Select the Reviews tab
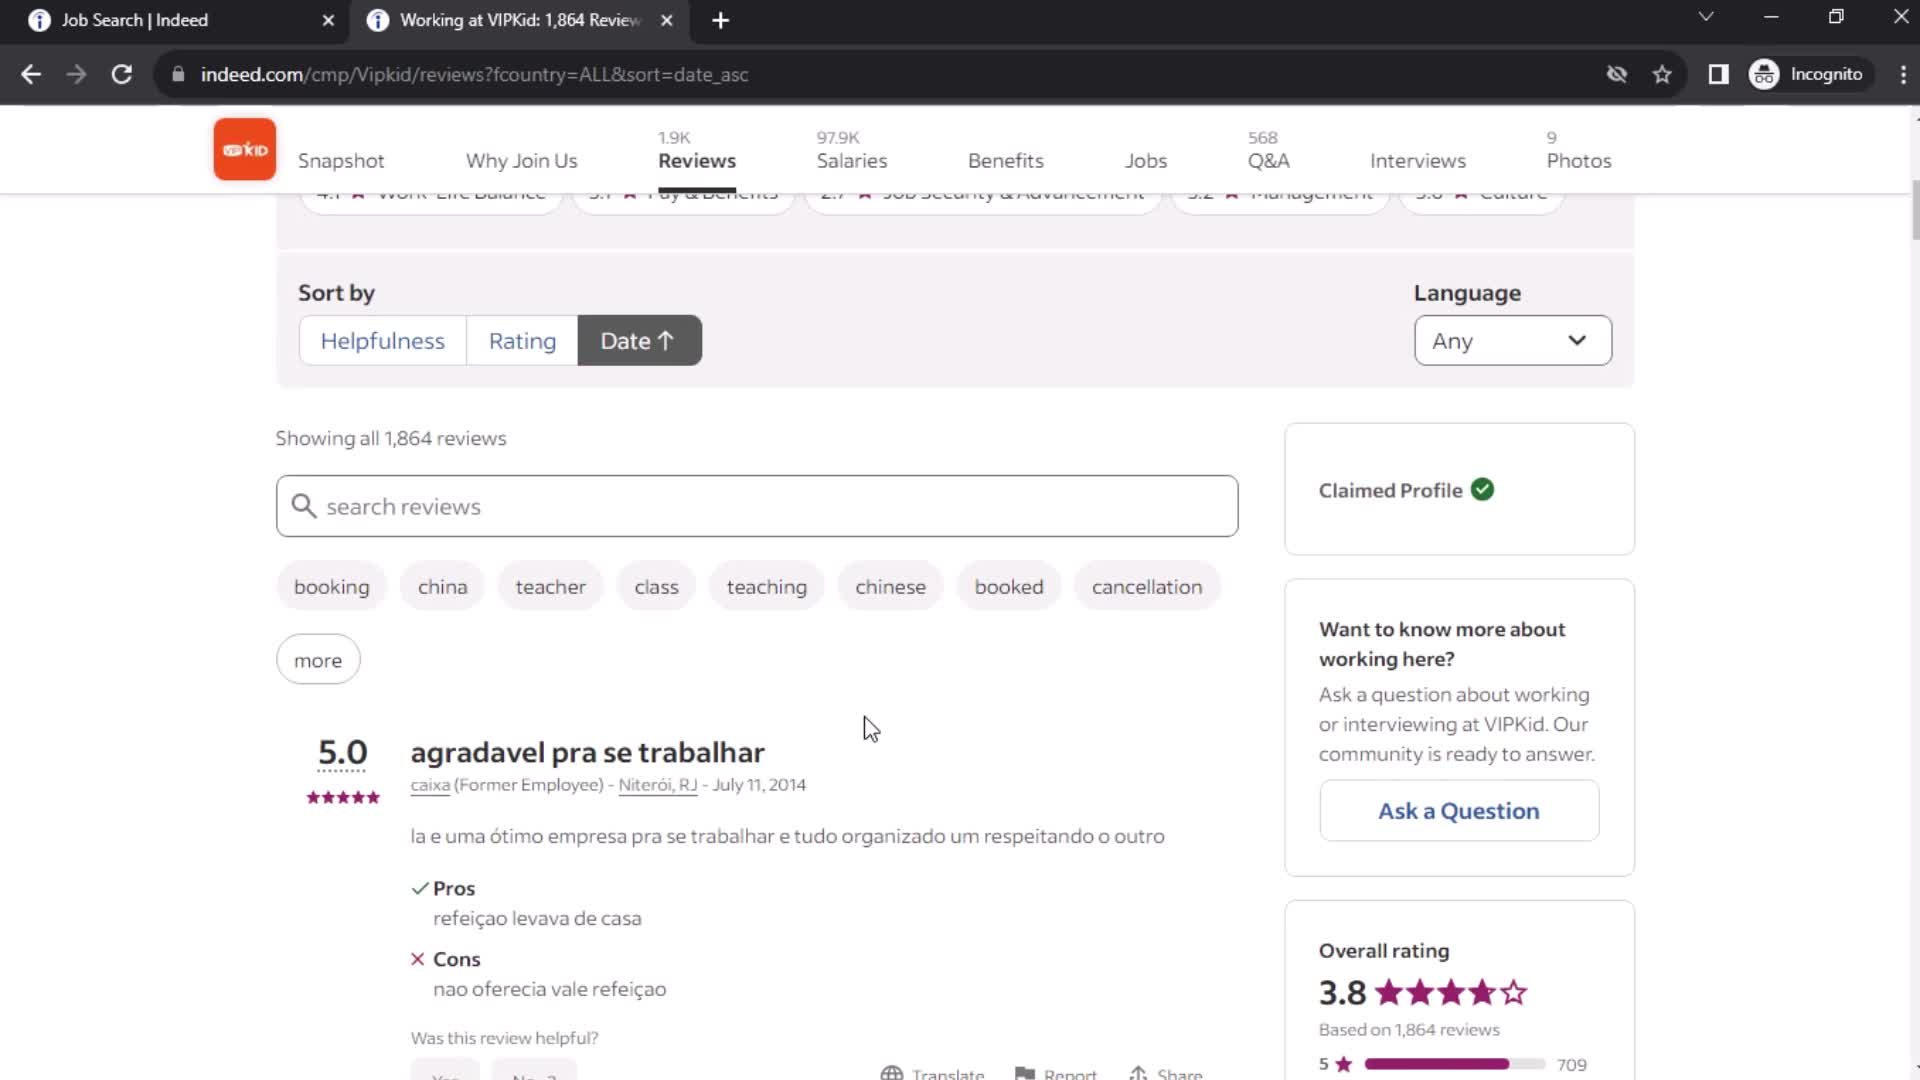Image resolution: width=1920 pixels, height=1080 pixels. [696, 161]
